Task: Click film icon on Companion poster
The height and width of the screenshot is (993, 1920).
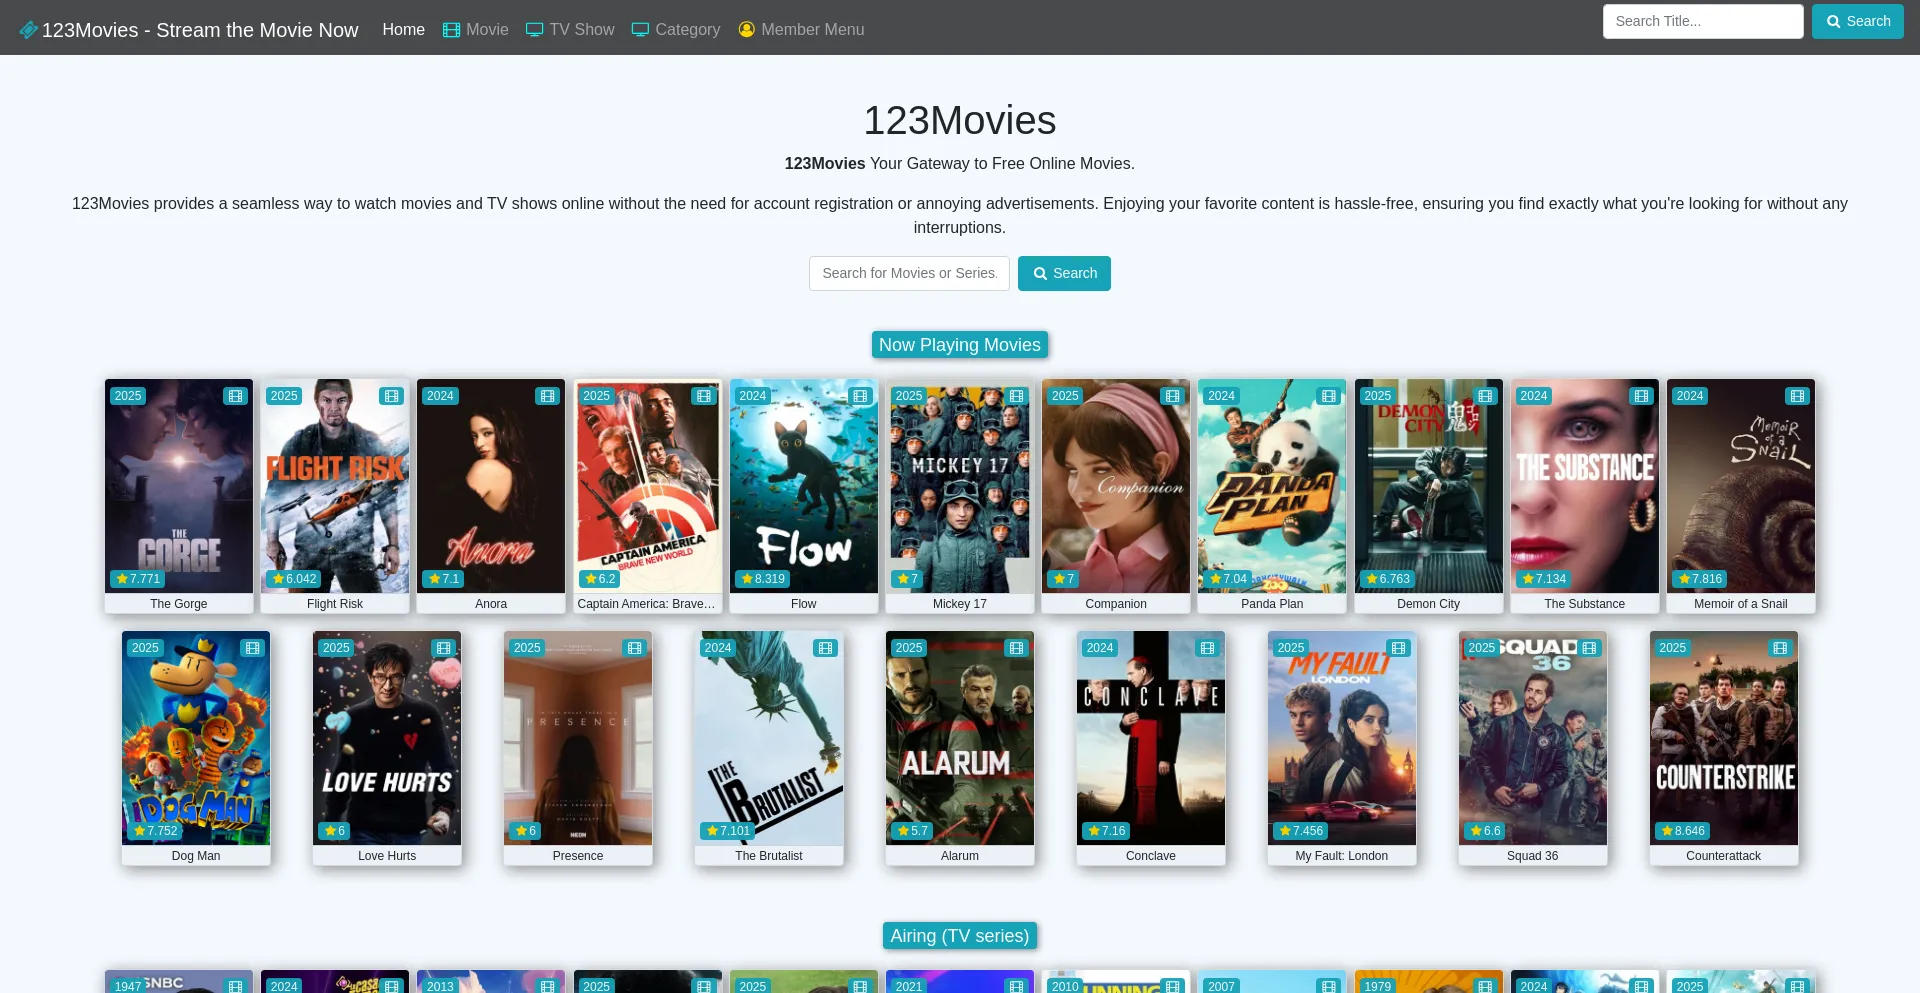Action: point(1172,396)
